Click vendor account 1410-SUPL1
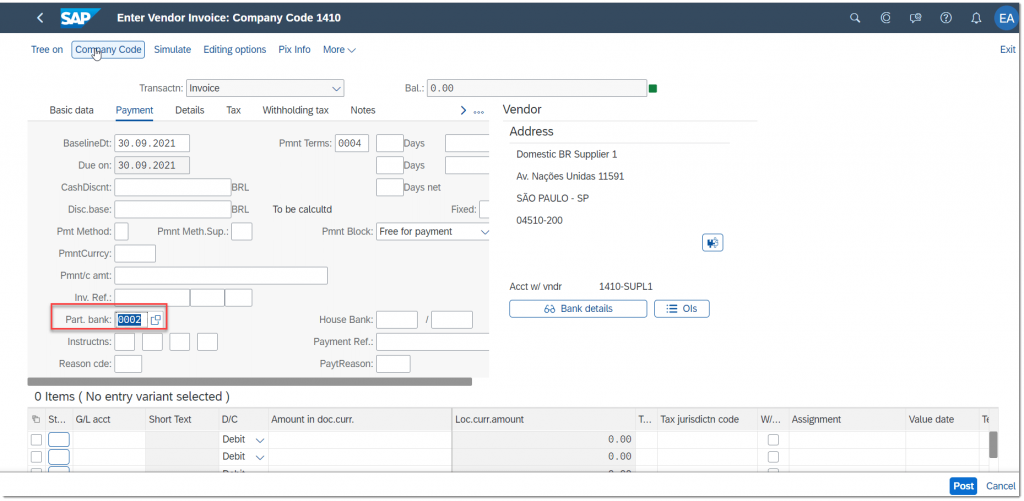Screen dimensions: 1024x501 [x=626, y=286]
